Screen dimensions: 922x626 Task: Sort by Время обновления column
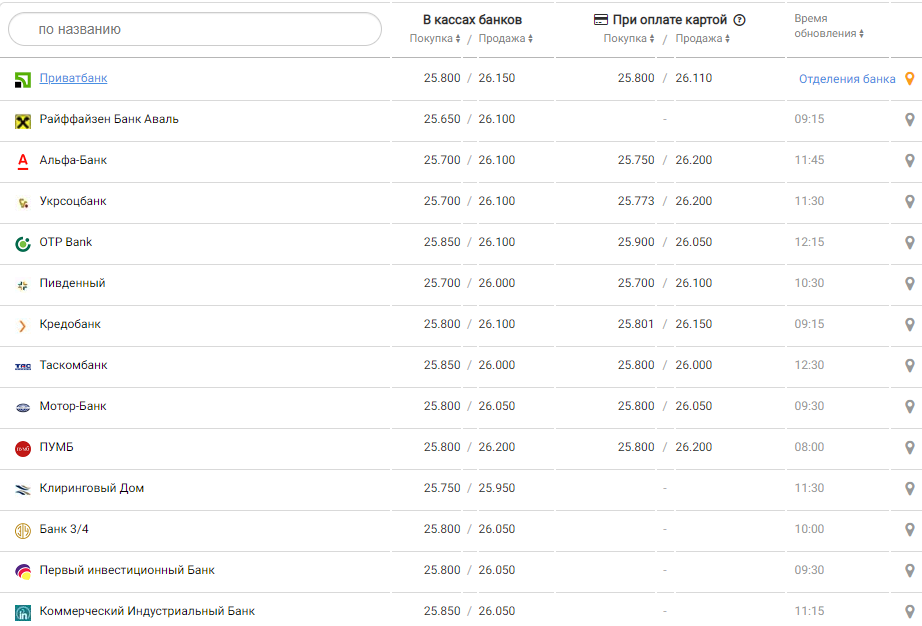829,33
